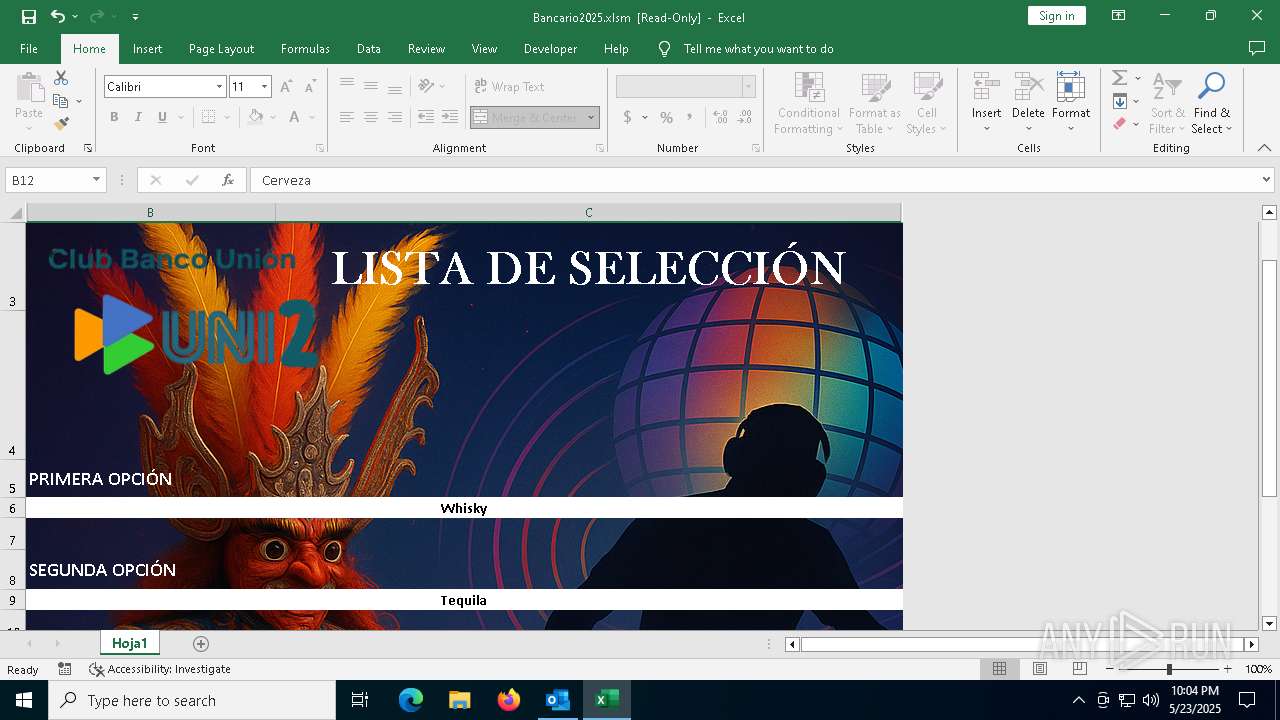Image resolution: width=1280 pixels, height=720 pixels.
Task: Align text to the left
Action: coord(347,117)
